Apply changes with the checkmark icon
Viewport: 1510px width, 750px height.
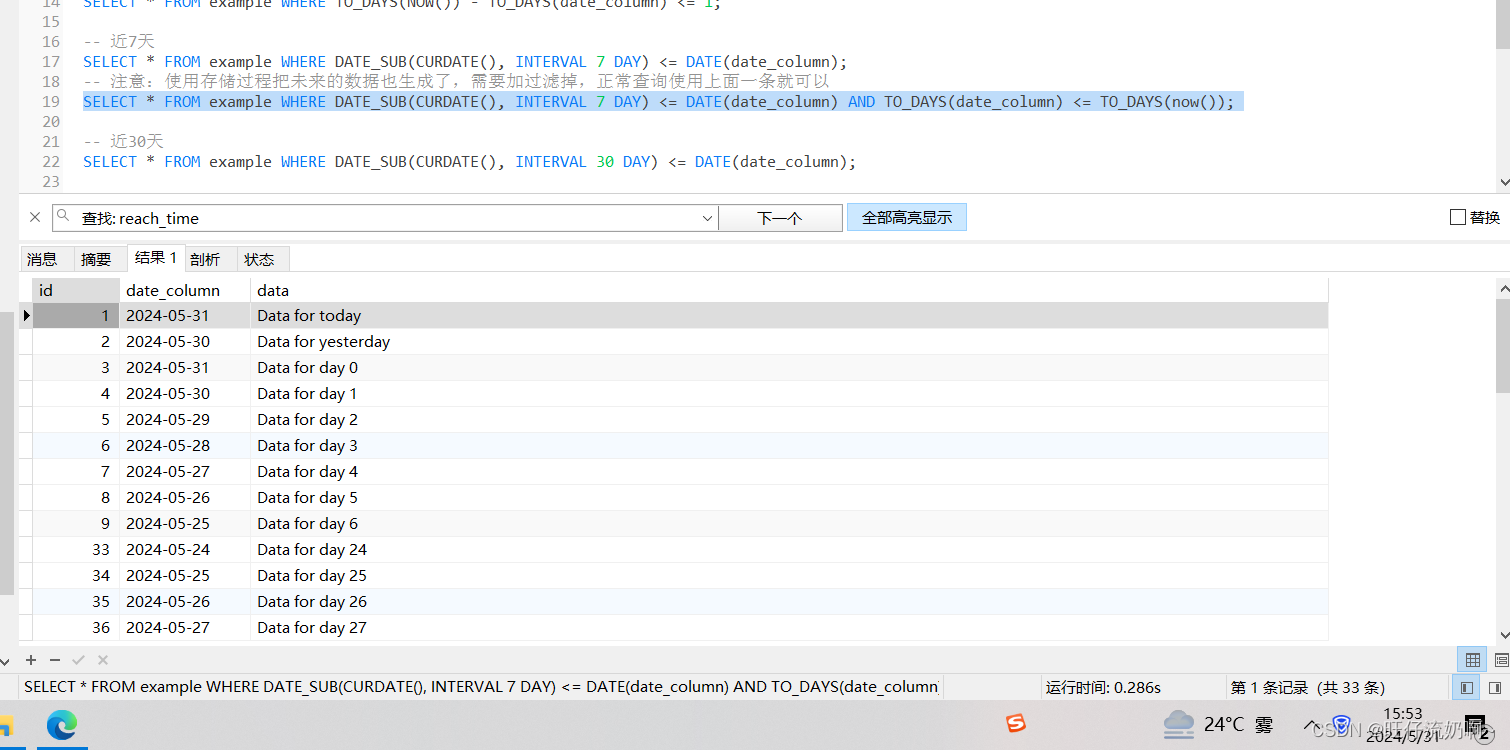pos(79,660)
